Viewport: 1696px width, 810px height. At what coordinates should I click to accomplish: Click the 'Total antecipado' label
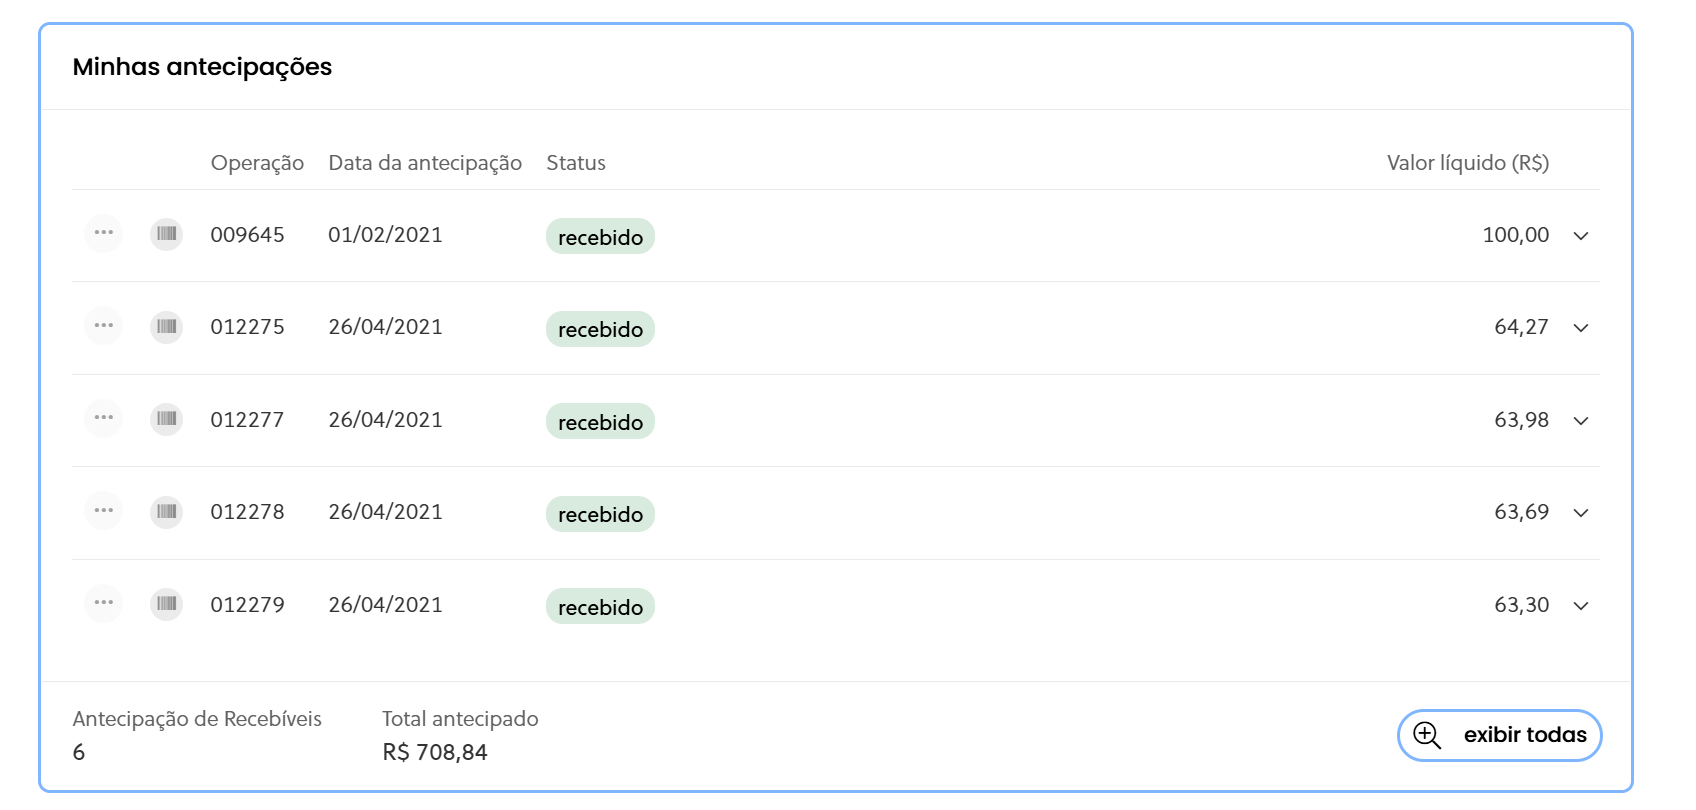[x=460, y=719]
